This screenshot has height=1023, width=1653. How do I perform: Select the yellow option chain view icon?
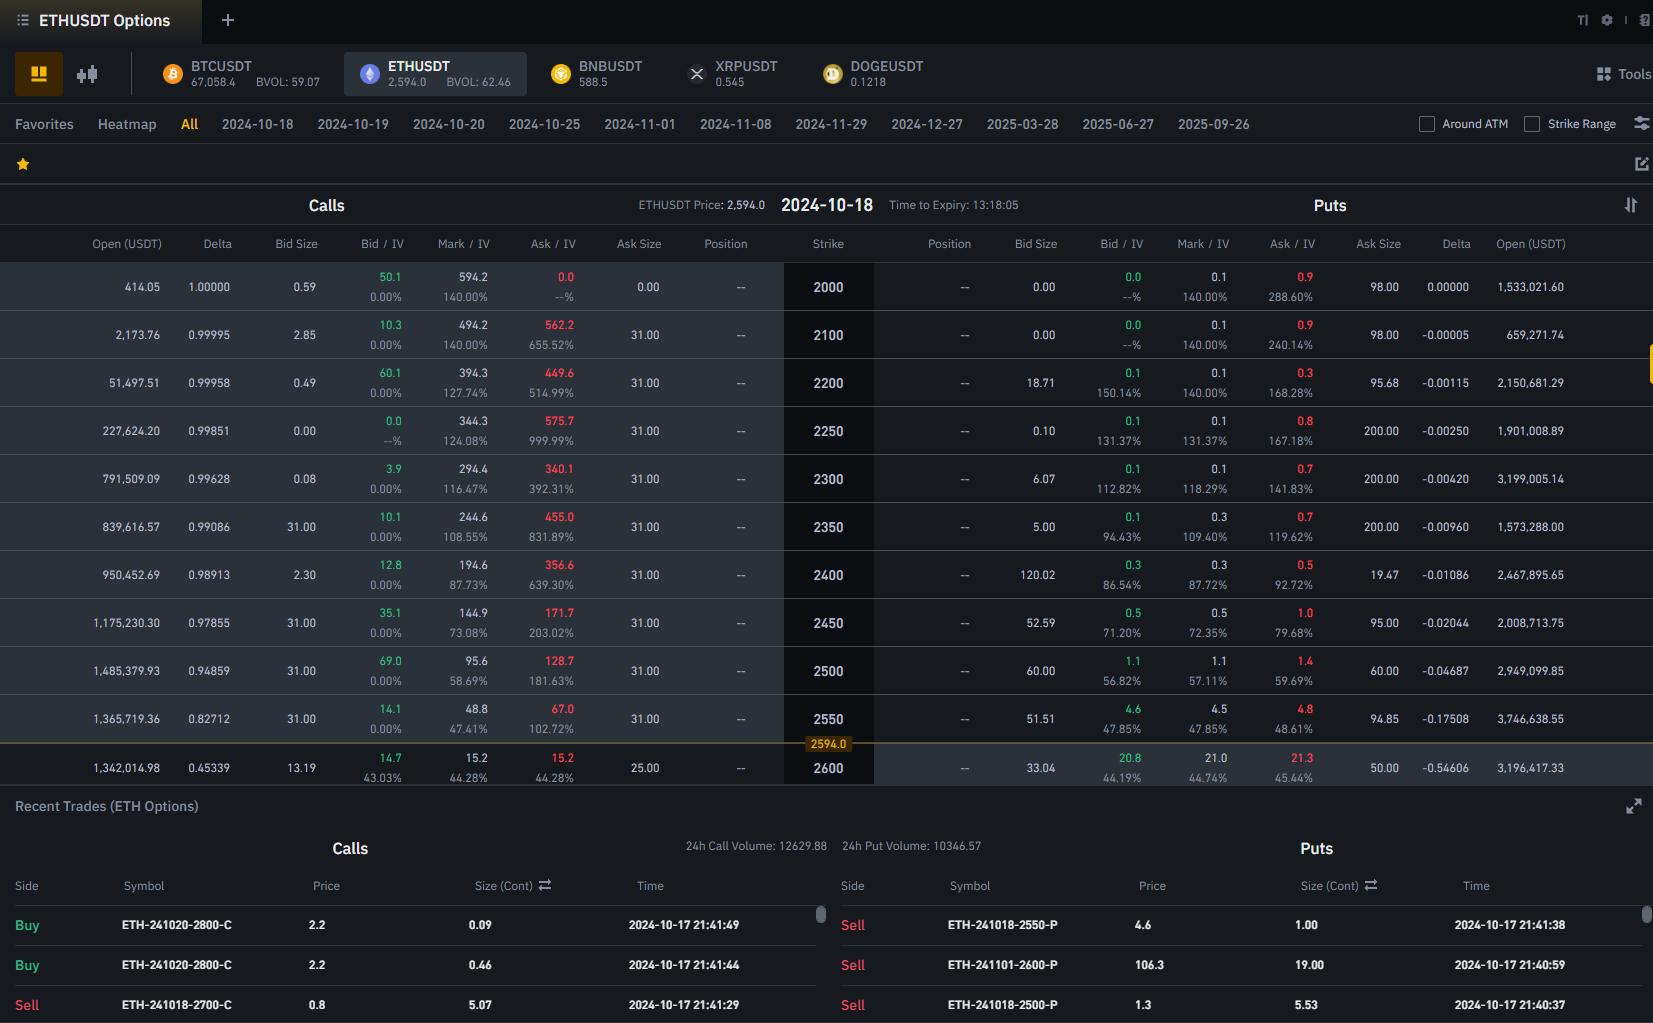tap(39, 74)
